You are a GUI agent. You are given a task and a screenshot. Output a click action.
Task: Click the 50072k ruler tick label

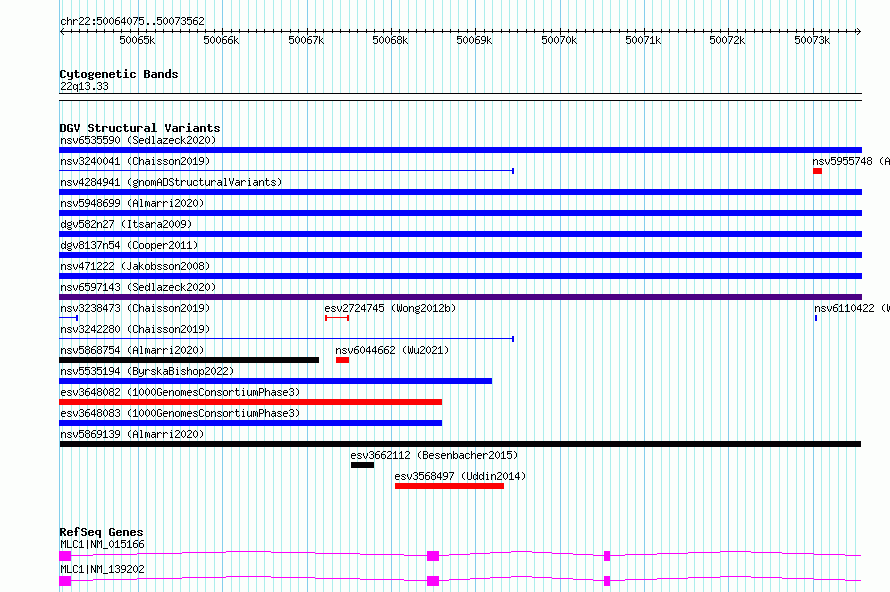[x=727, y=40]
